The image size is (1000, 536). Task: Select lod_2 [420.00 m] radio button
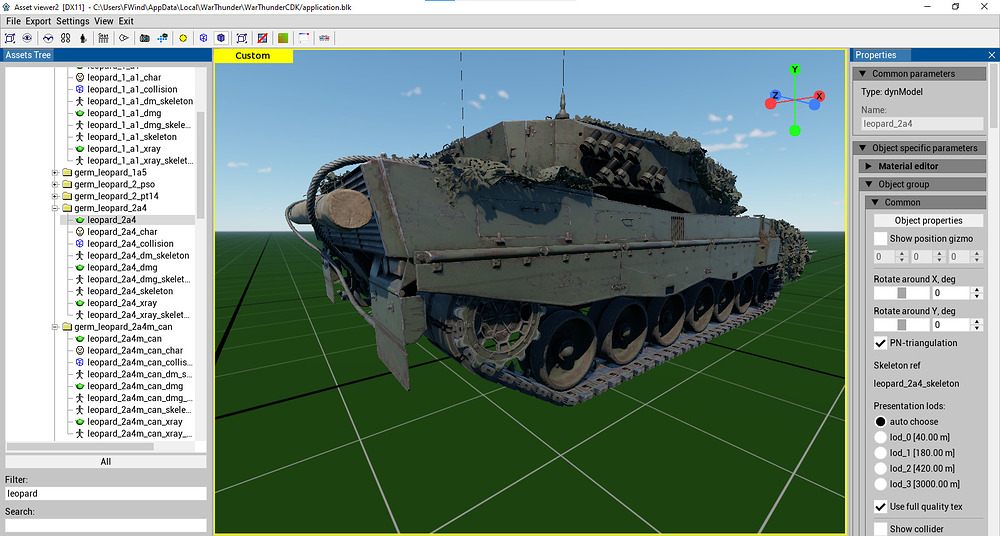pos(881,468)
